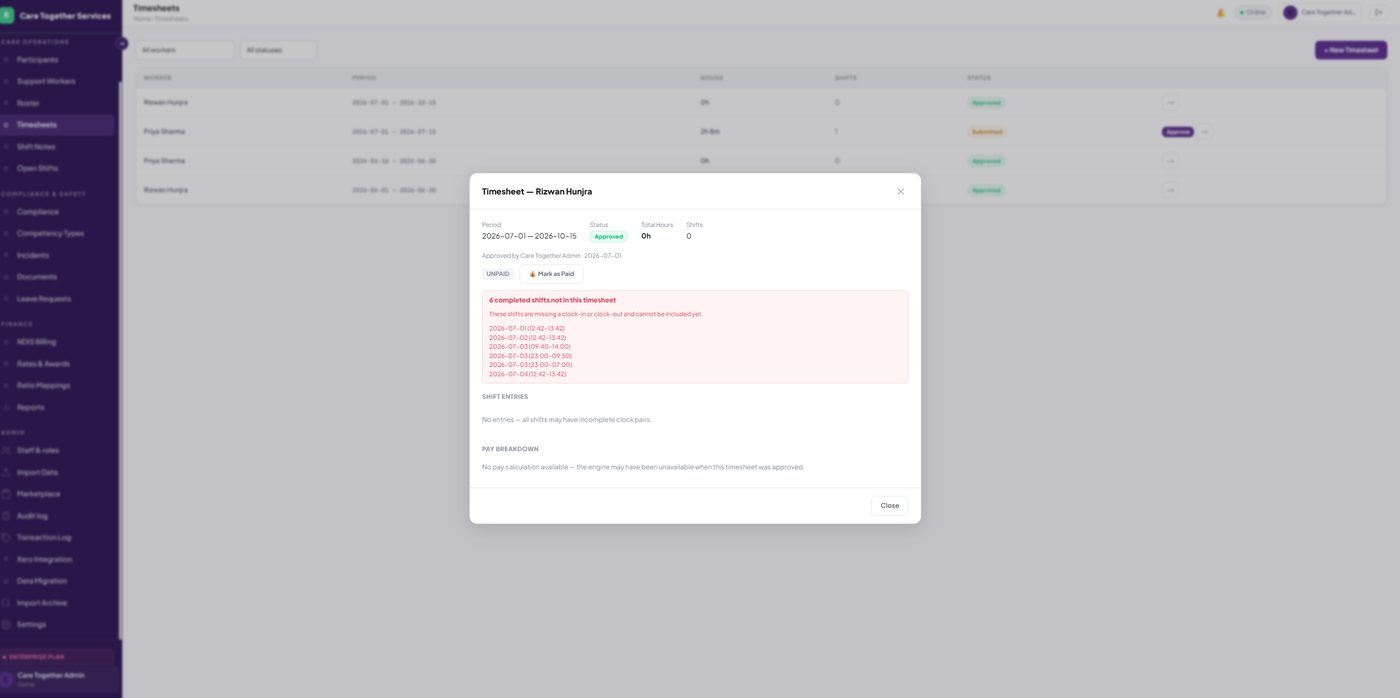Open Roster in the sidebar
Image resolution: width=1400 pixels, height=698 pixels.
click(58, 103)
